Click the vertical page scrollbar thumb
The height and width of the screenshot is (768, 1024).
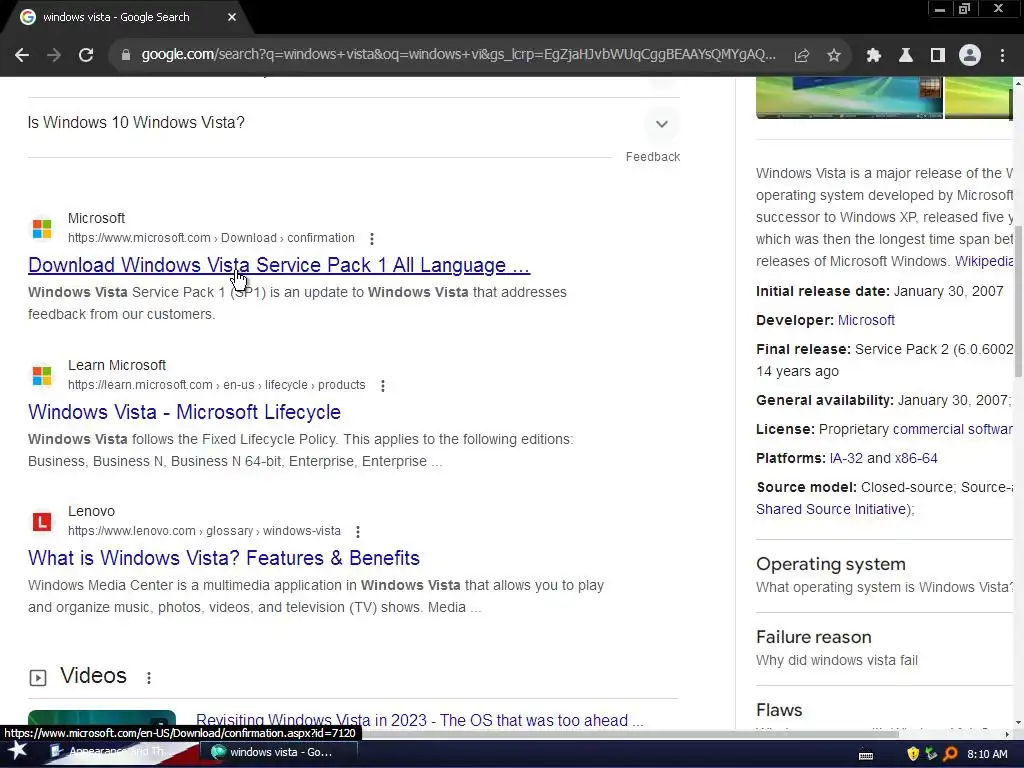[x=1018, y=302]
